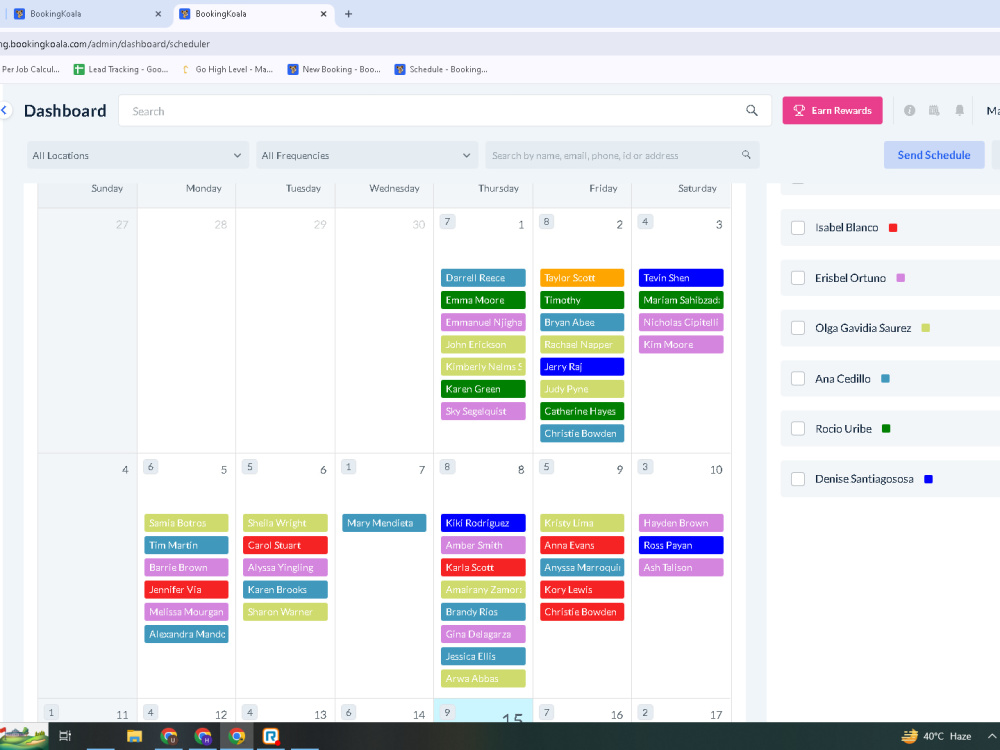Open the info icon in the header
Screen dimensions: 1000x750
click(x=909, y=110)
